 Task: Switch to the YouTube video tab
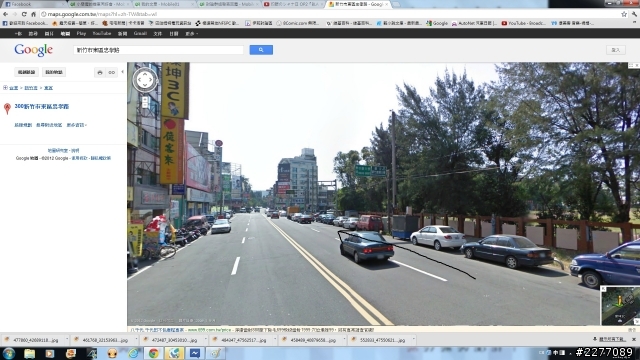(x=293, y=4)
